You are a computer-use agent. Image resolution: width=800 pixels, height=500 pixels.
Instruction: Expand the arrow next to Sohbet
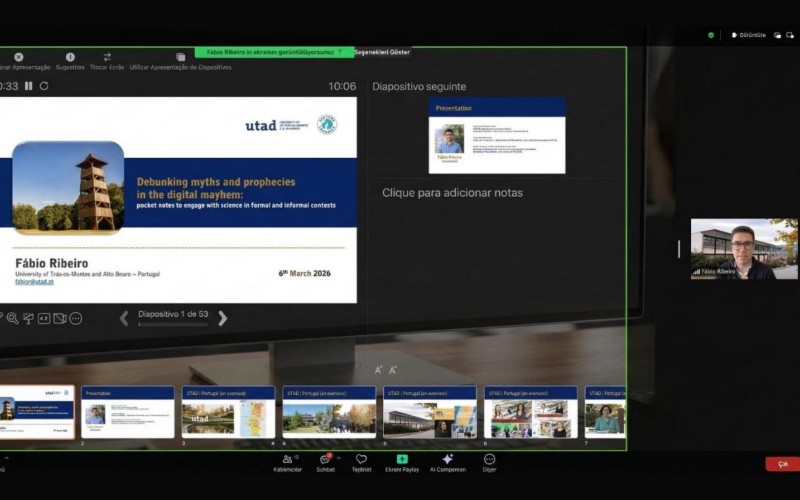[x=339, y=458]
